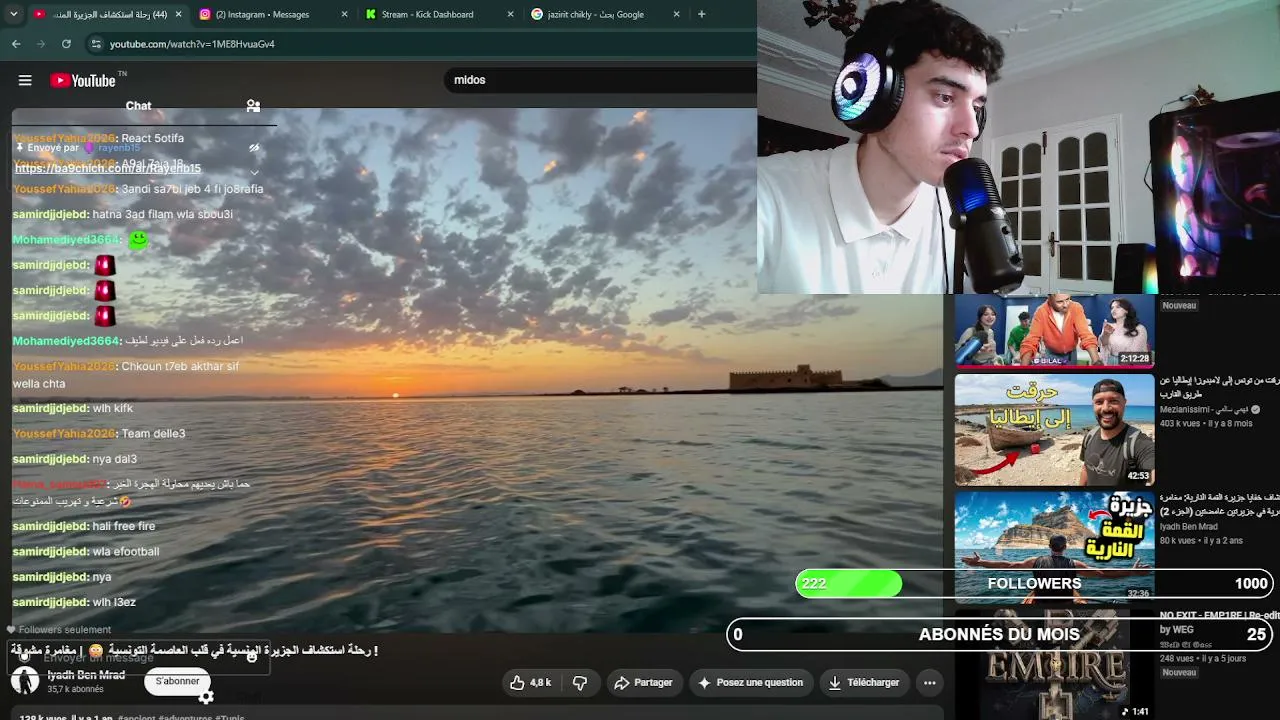Hide the pinned chat message
1280x720 pixels.
pyautogui.click(x=254, y=148)
